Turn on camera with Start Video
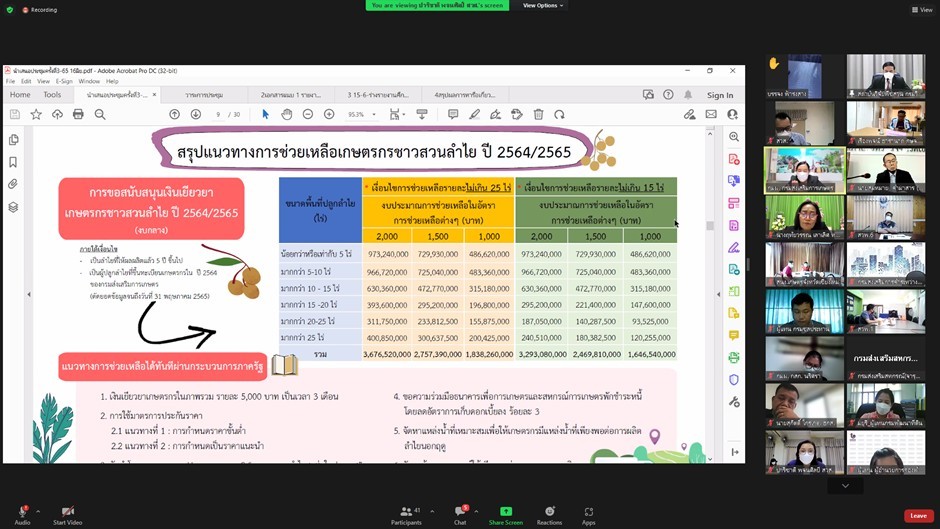Screen dimensions: 940x529 68,515
